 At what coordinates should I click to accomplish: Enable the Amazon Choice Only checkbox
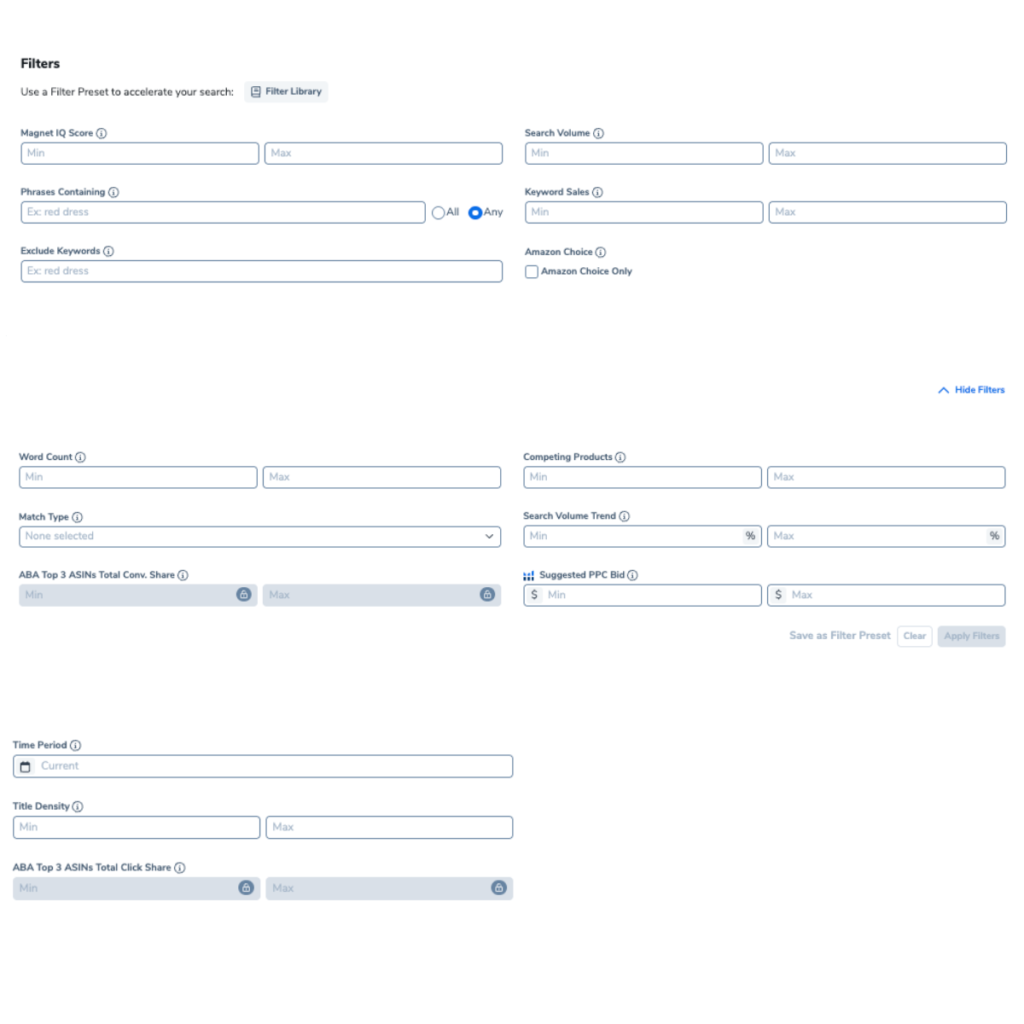click(532, 272)
